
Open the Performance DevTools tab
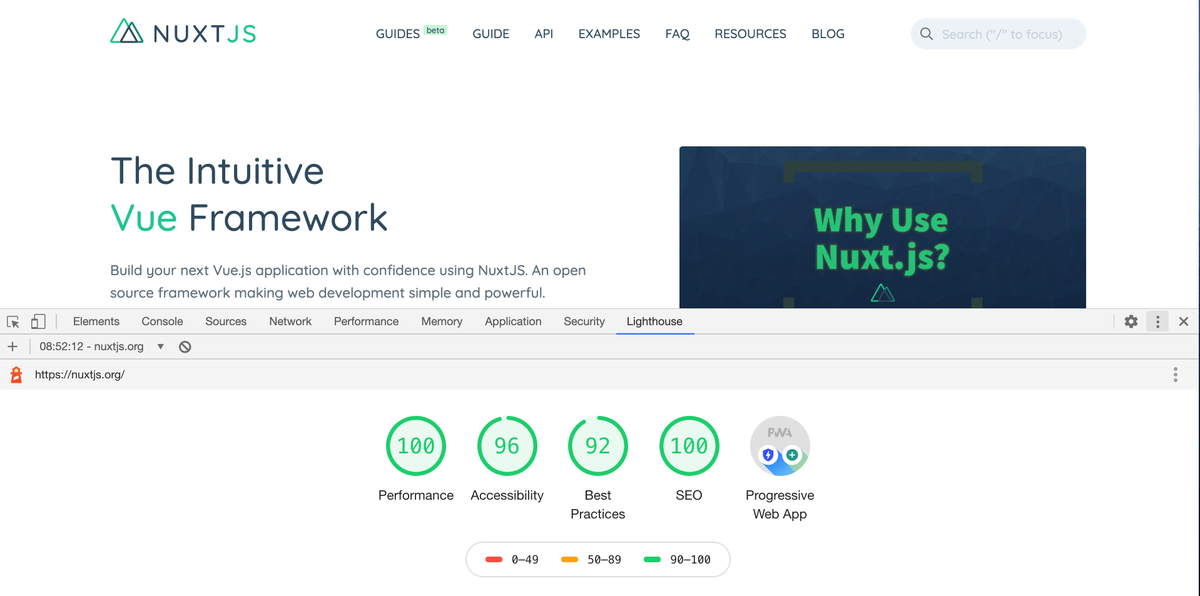click(366, 321)
